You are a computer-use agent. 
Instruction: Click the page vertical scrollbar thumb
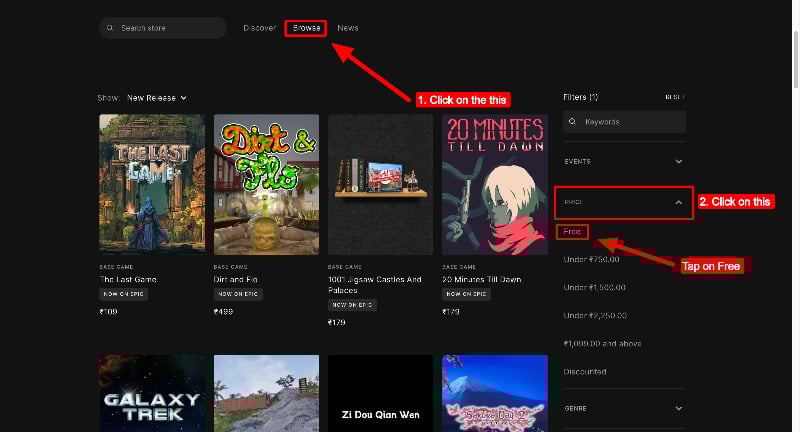click(795, 60)
